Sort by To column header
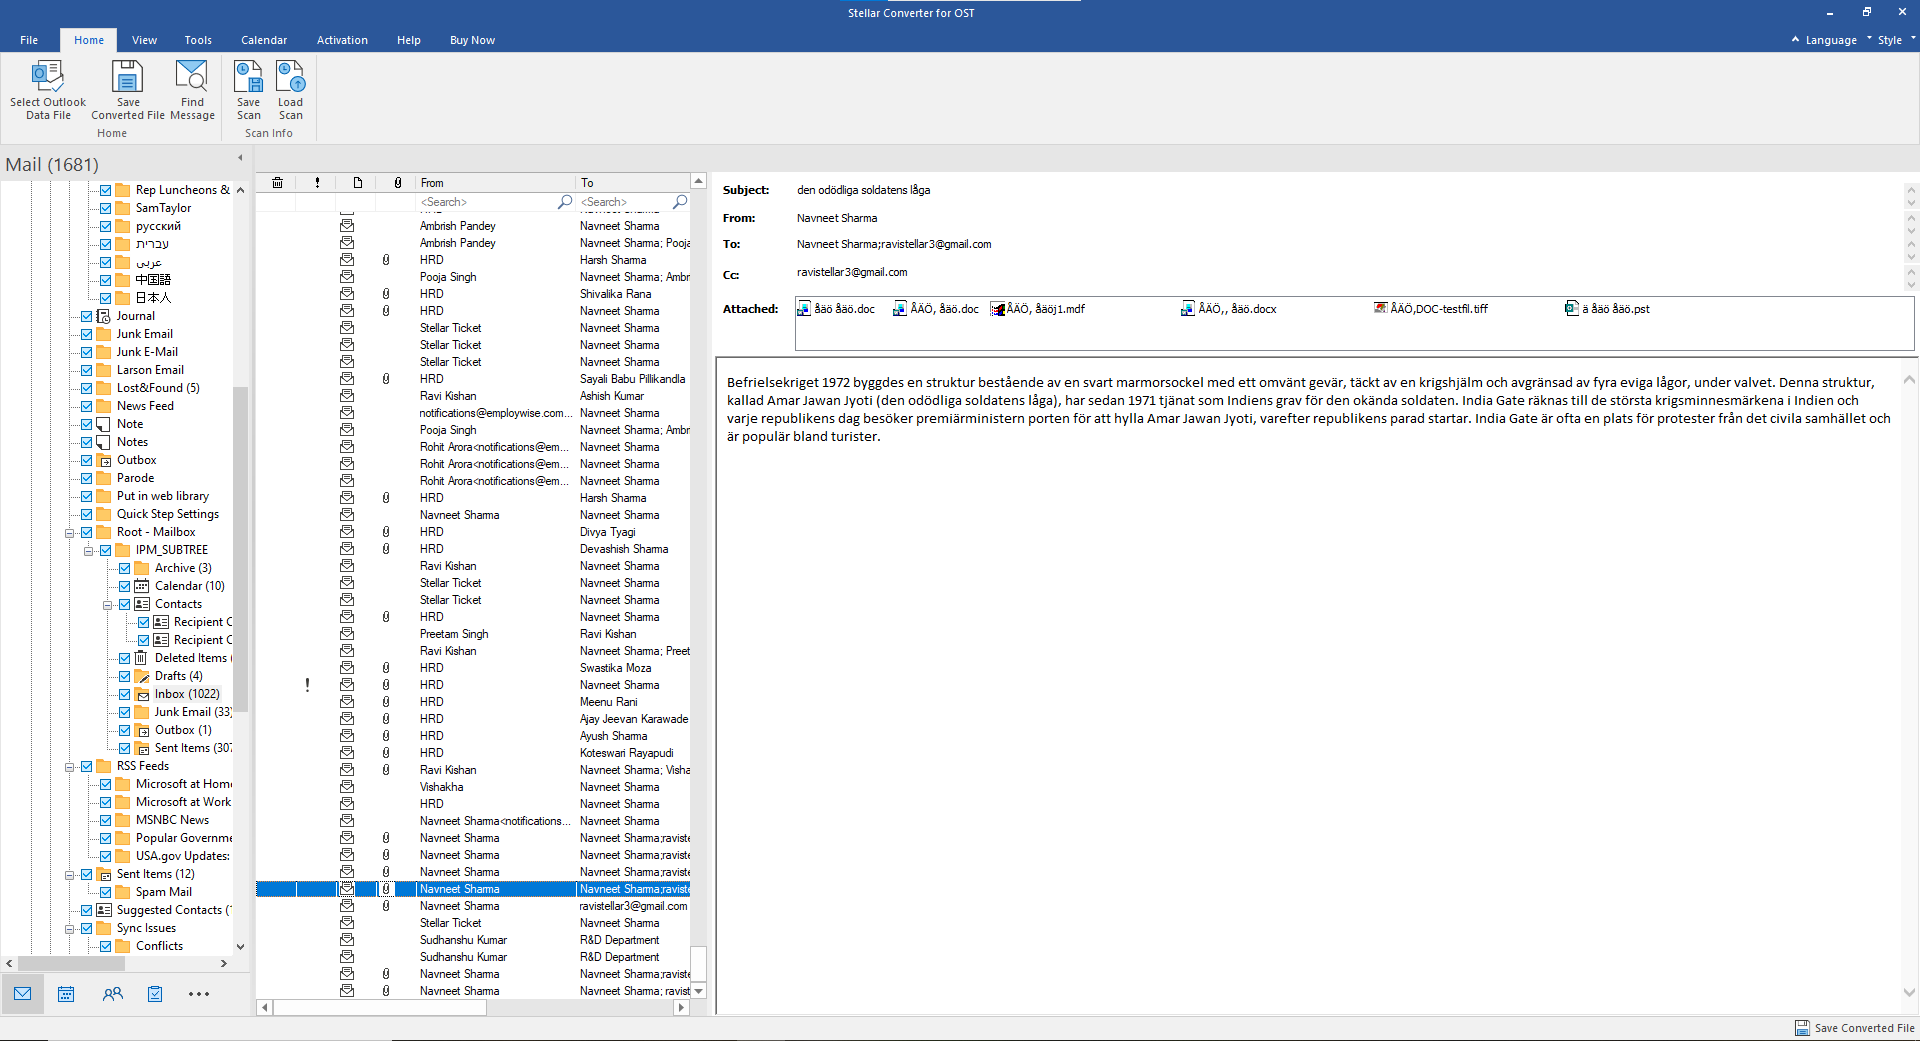 [x=633, y=183]
